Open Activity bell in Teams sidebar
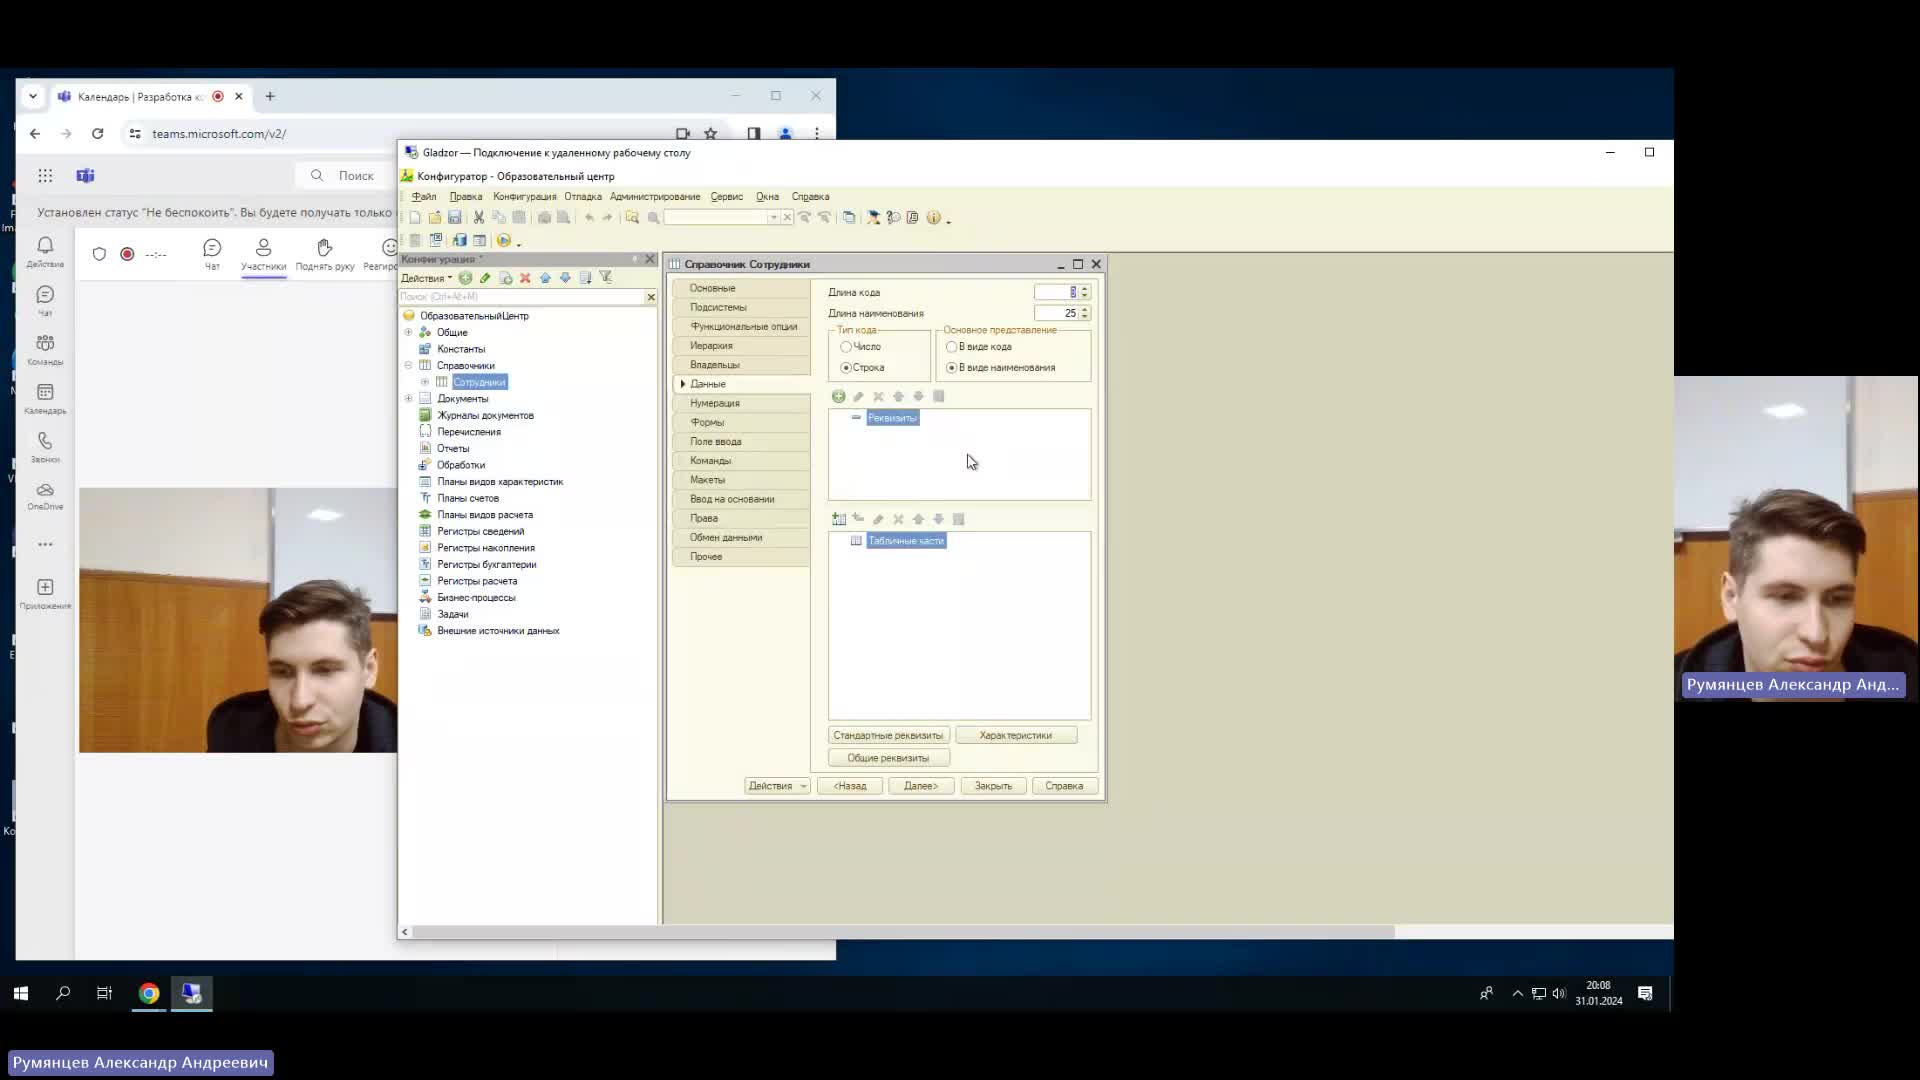The image size is (1920, 1080). tap(45, 251)
